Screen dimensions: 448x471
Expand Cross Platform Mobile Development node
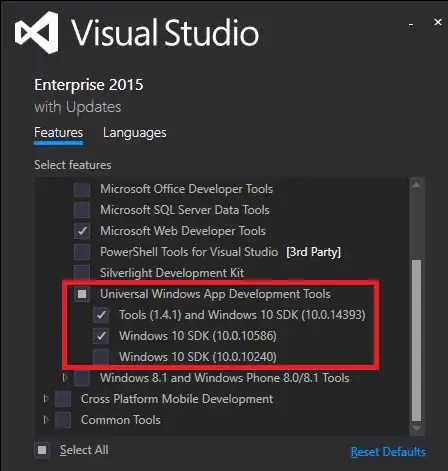(x=46, y=399)
